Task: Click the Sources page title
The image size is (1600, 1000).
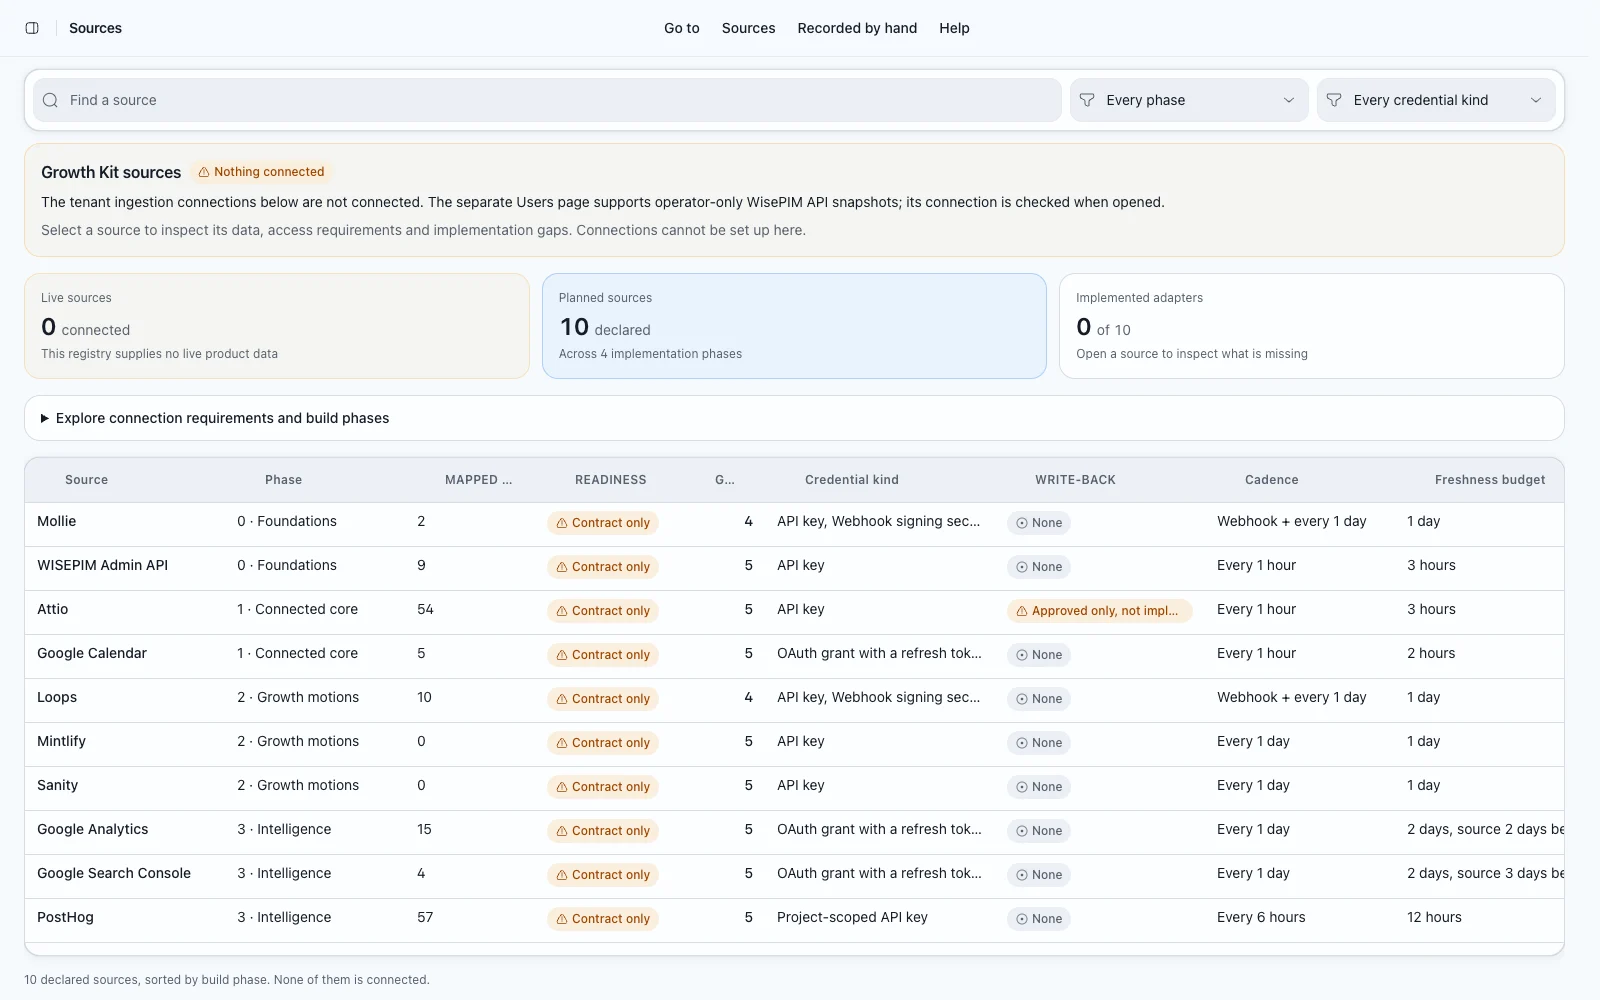Action: (x=95, y=28)
